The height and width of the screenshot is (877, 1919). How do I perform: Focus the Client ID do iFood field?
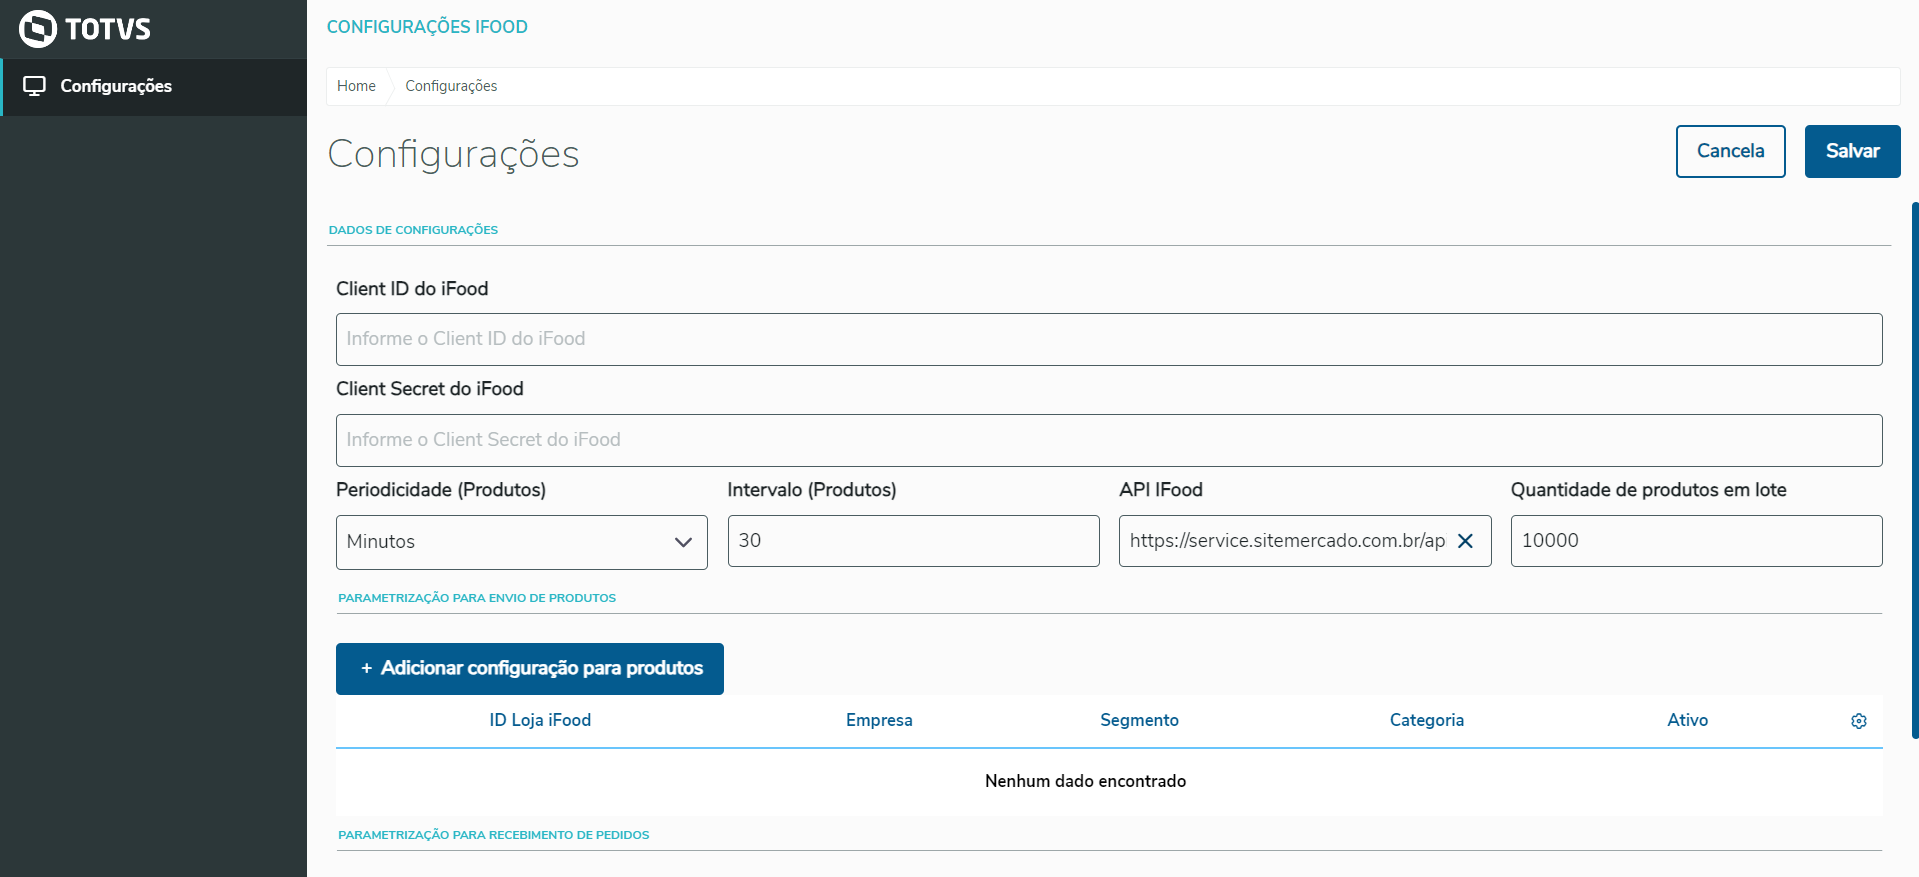(1108, 339)
